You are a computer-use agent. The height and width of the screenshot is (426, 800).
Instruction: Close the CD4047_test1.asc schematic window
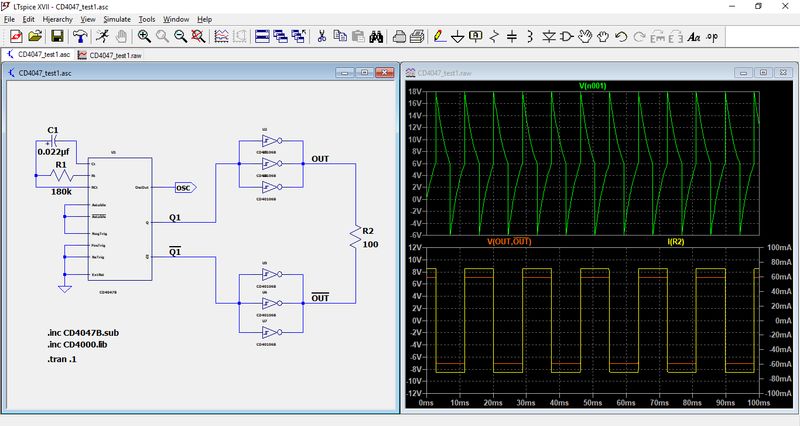pos(385,73)
